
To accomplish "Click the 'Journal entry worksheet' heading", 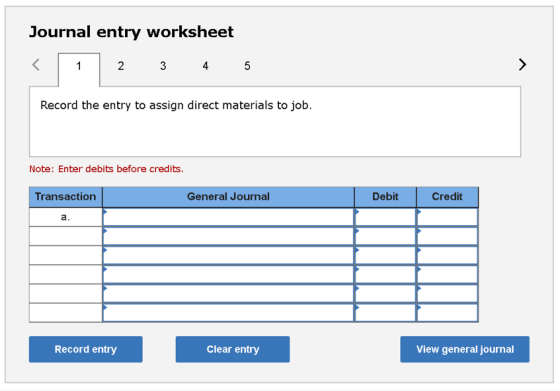I will 131,32.
